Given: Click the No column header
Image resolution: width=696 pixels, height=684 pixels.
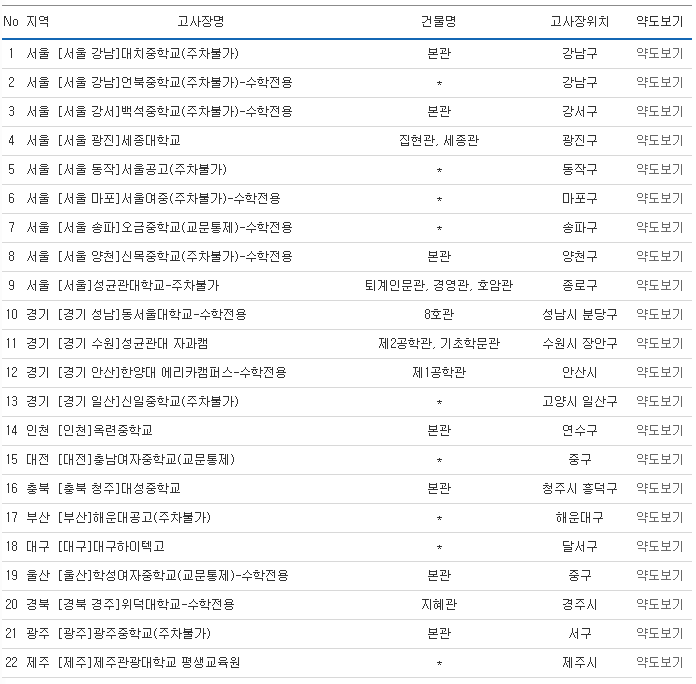Looking at the screenshot, I should [11, 21].
